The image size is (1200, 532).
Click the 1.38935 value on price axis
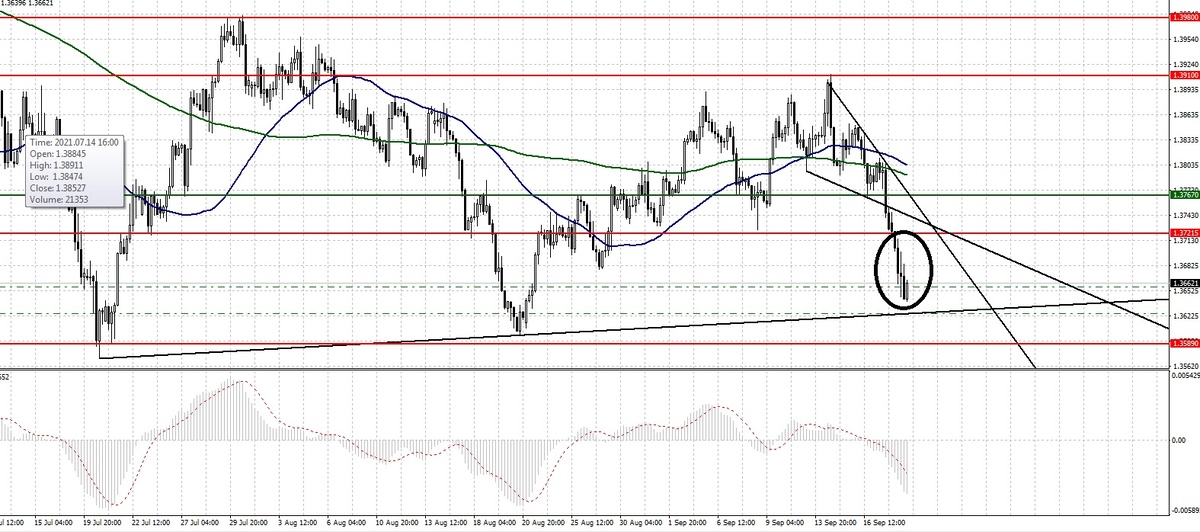1184,89
